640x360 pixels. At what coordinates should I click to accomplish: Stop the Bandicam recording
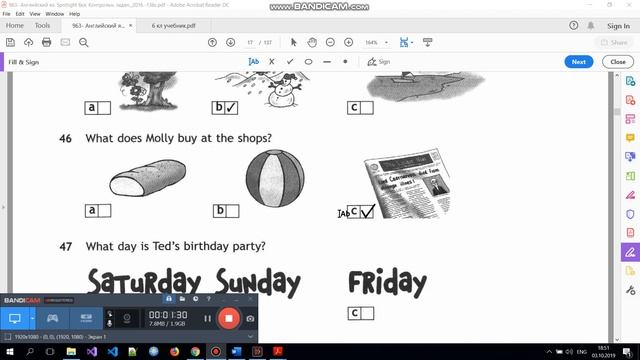point(229,318)
